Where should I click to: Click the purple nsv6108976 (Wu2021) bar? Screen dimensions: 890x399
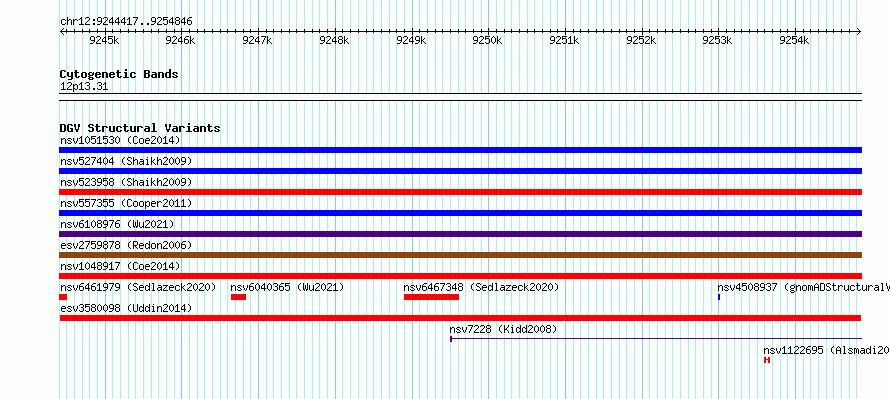point(460,234)
